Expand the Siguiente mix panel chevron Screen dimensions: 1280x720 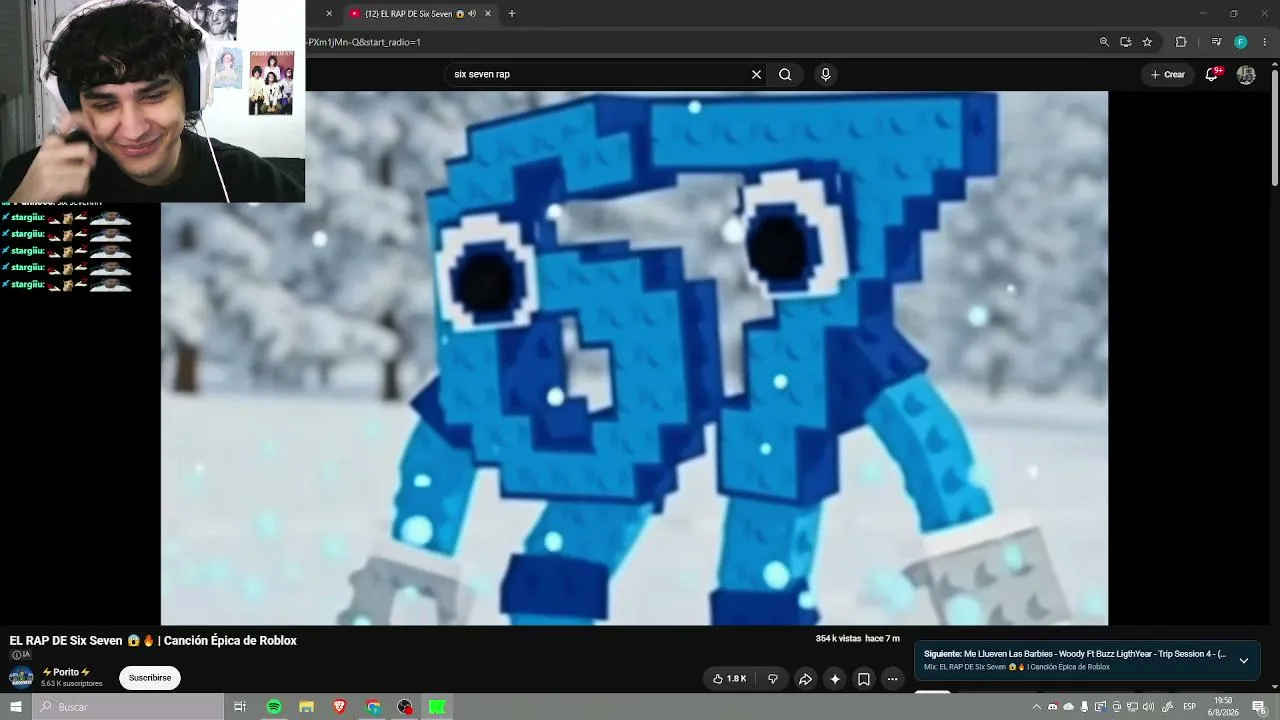tap(1243, 660)
